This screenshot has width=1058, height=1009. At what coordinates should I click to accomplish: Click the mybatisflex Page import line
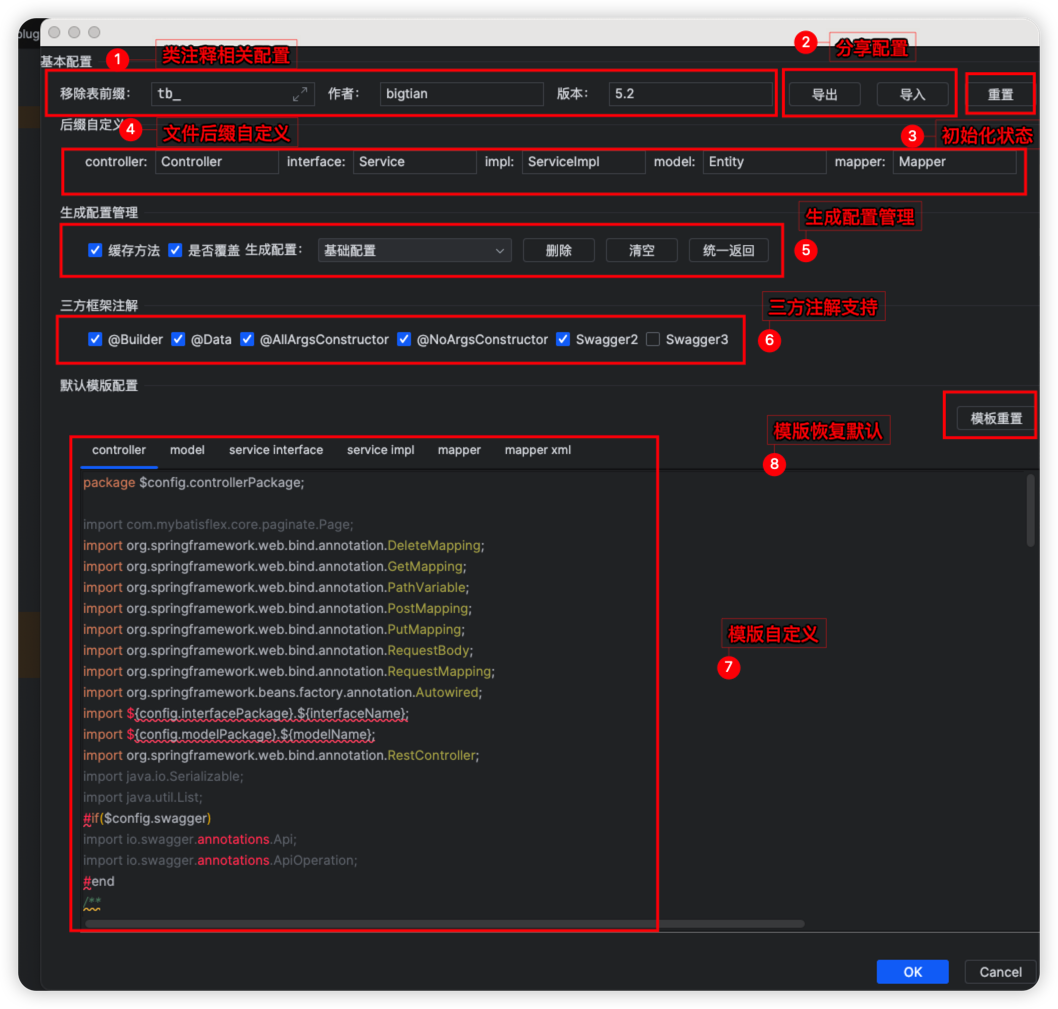[218, 524]
